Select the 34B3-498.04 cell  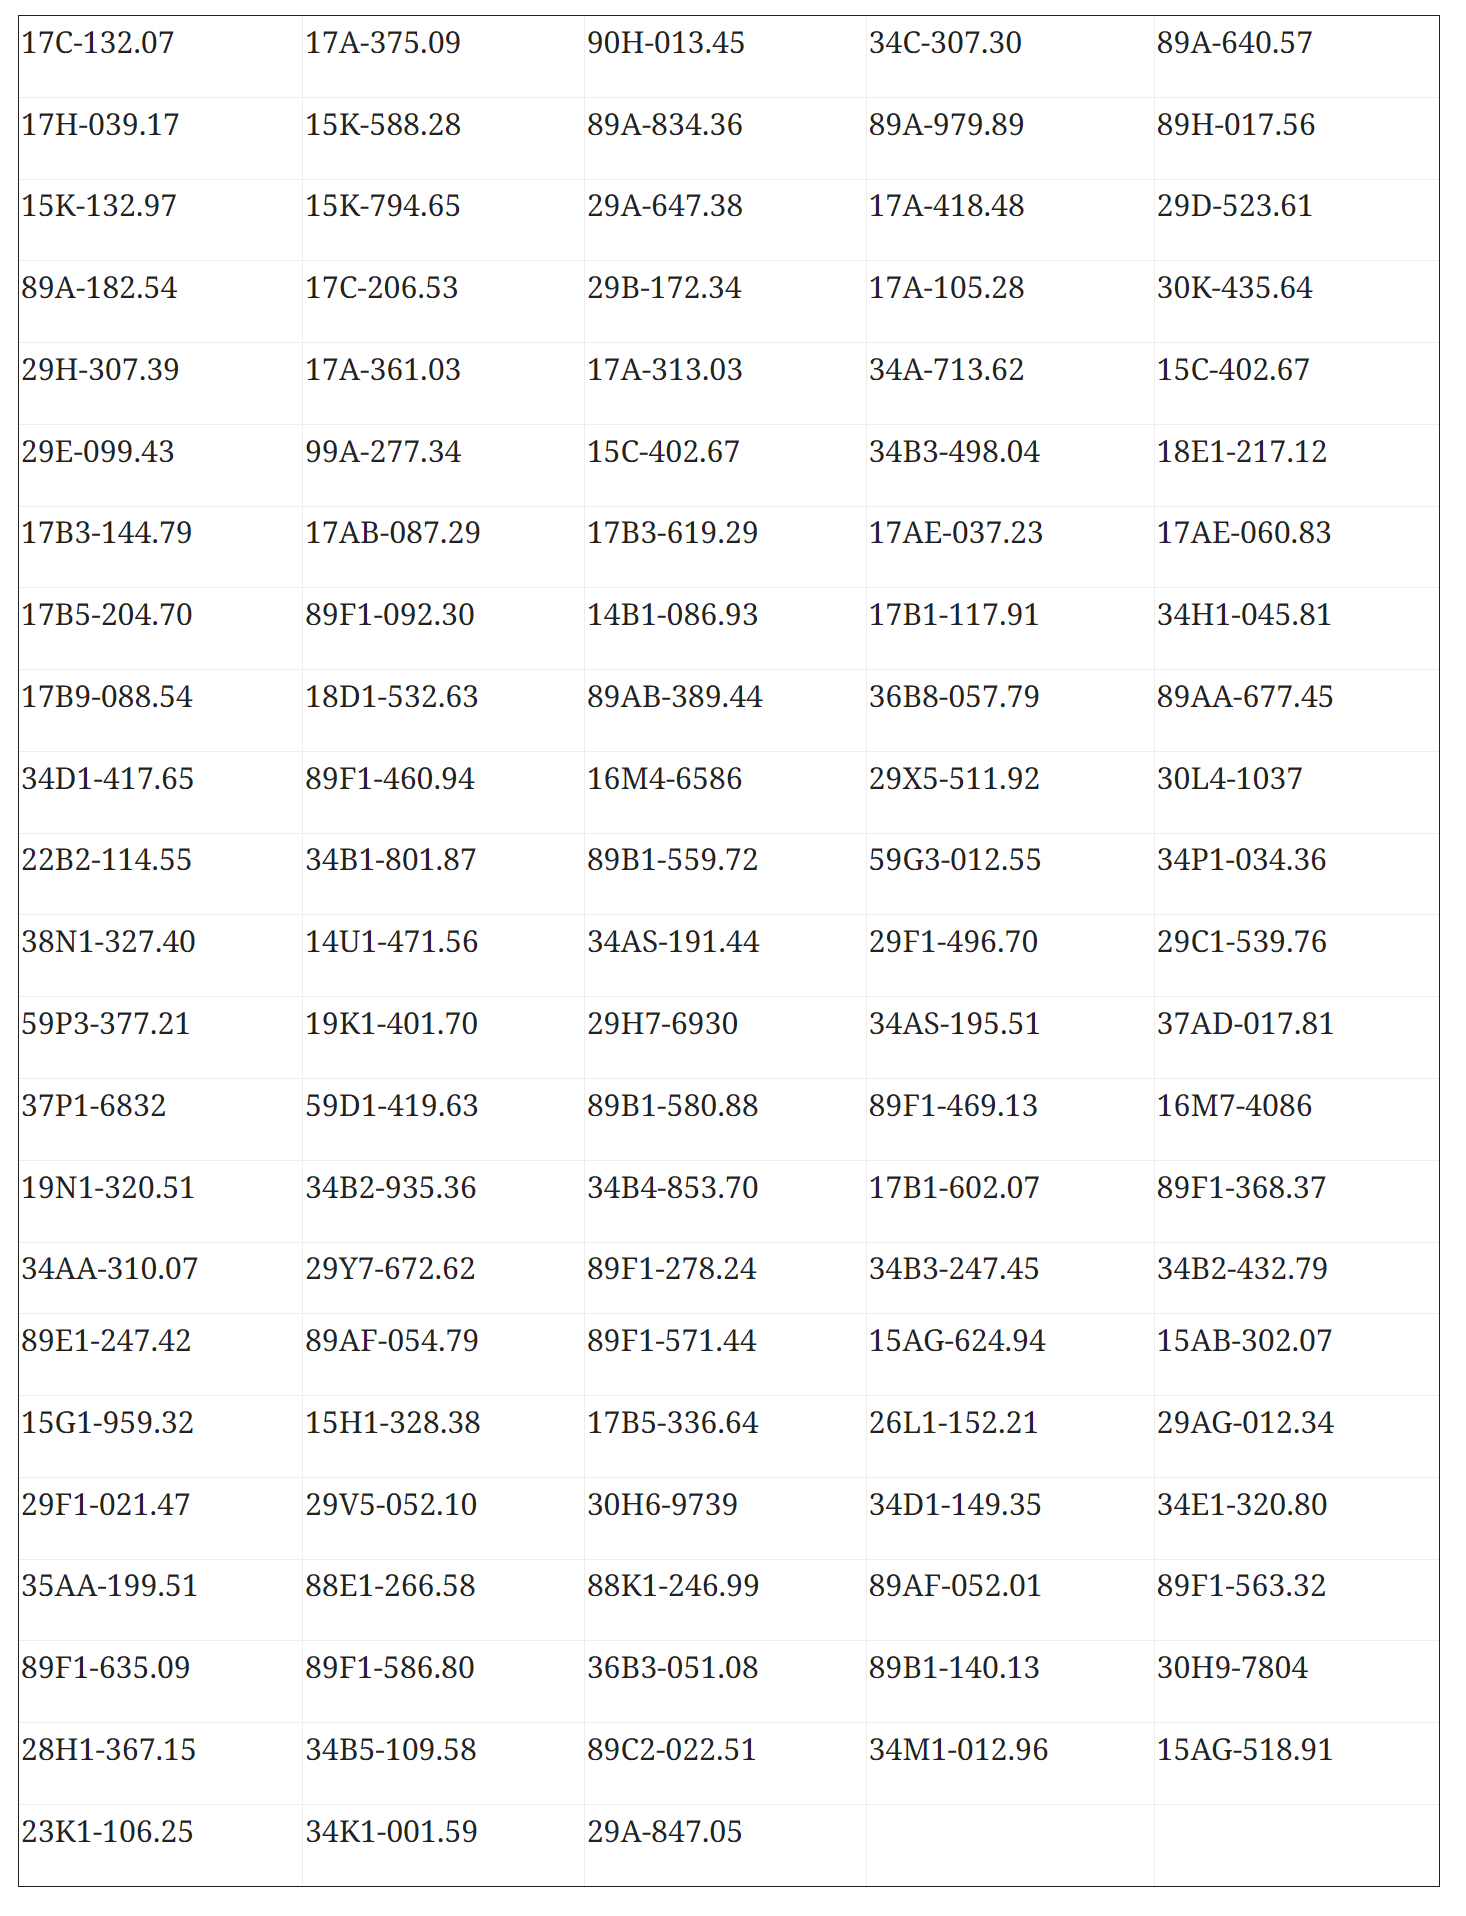tap(1010, 465)
